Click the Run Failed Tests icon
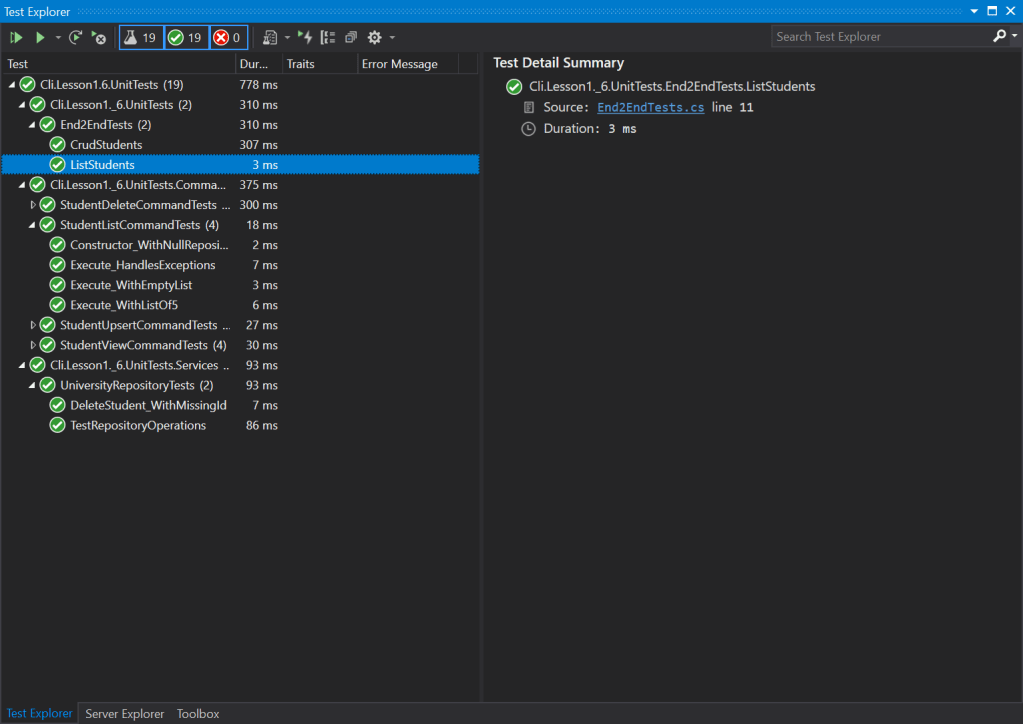Image resolution: width=1023 pixels, height=724 pixels. coord(98,37)
